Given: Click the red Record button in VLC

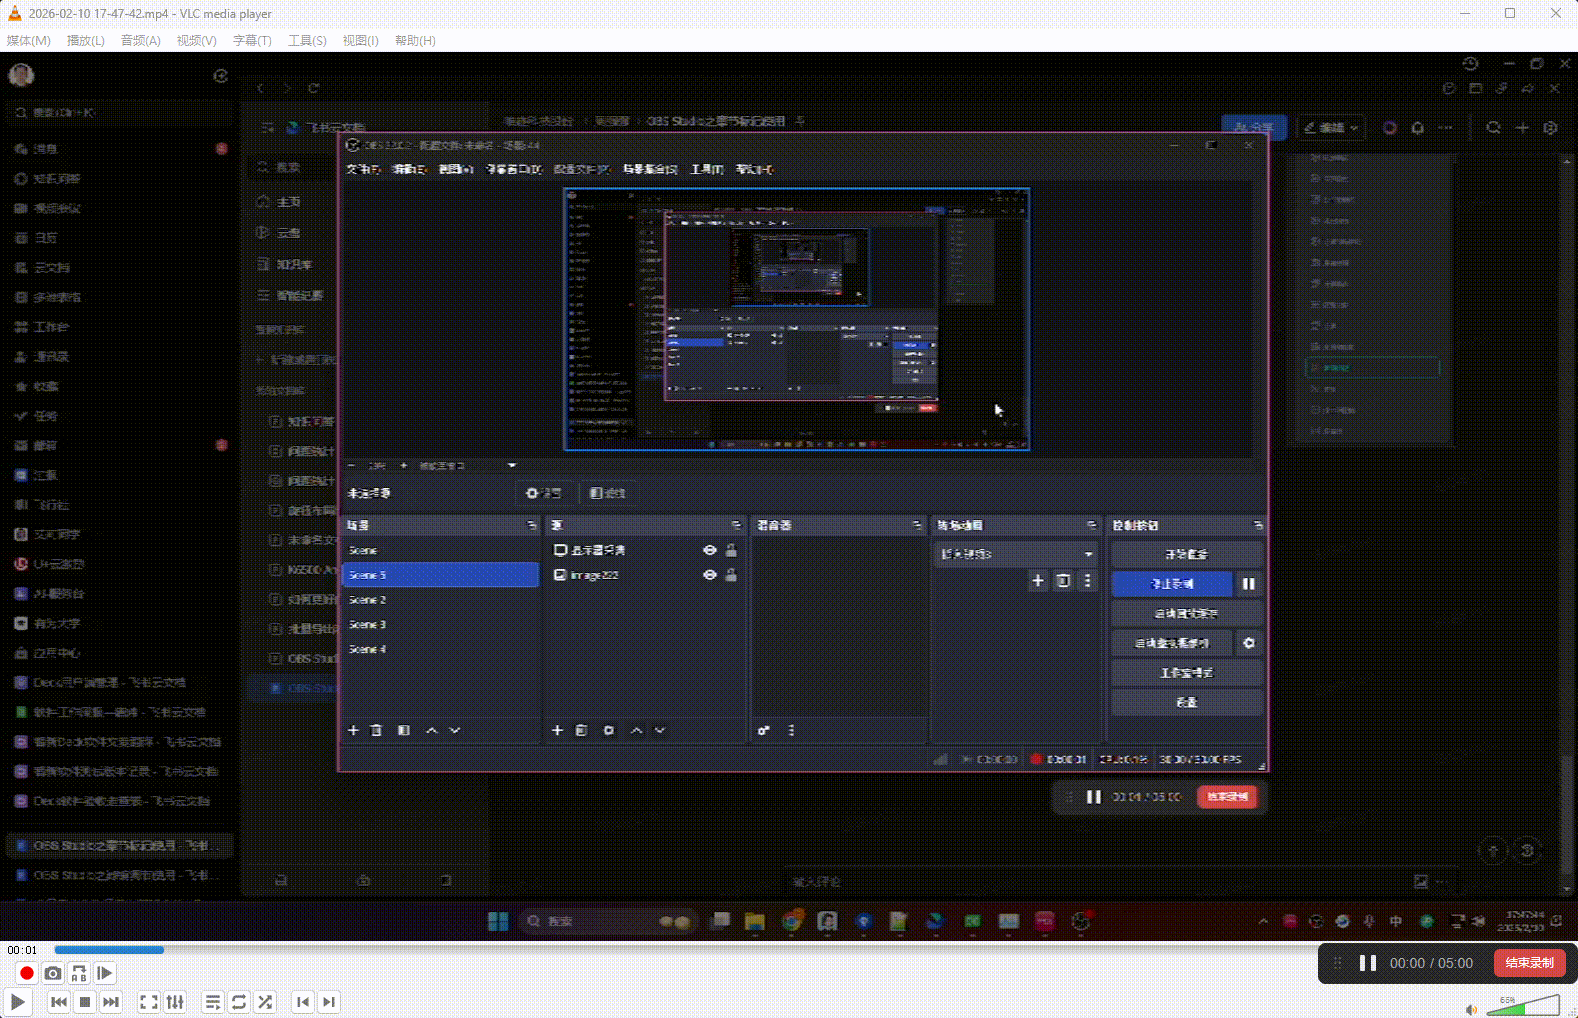Looking at the screenshot, I should click(x=27, y=973).
